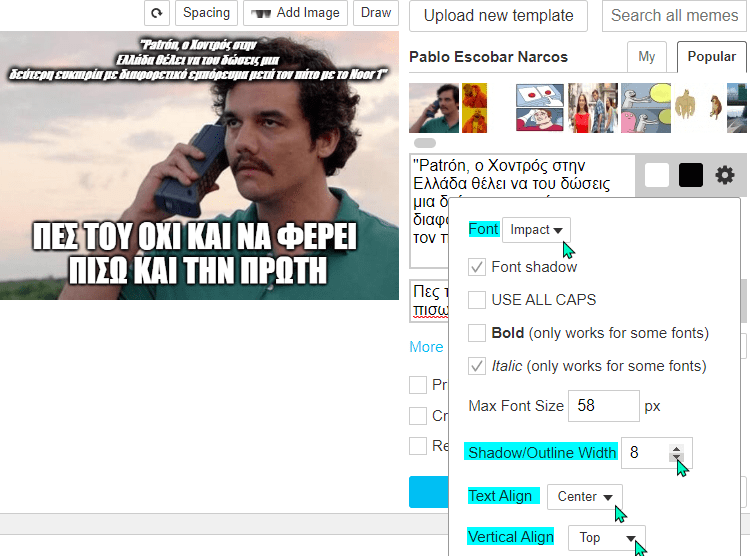Focus the Search all memes field

click(x=674, y=16)
